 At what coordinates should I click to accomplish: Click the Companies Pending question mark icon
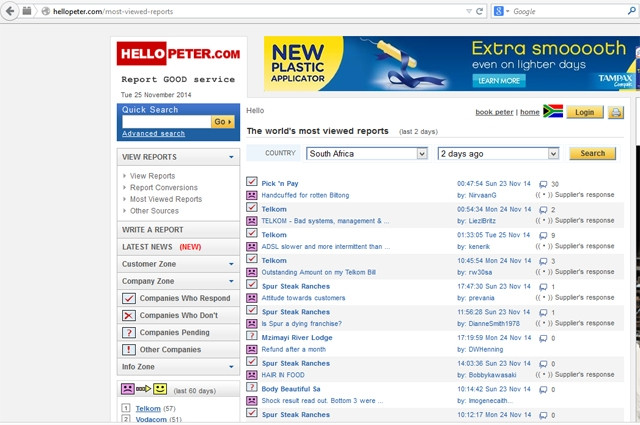click(x=128, y=332)
